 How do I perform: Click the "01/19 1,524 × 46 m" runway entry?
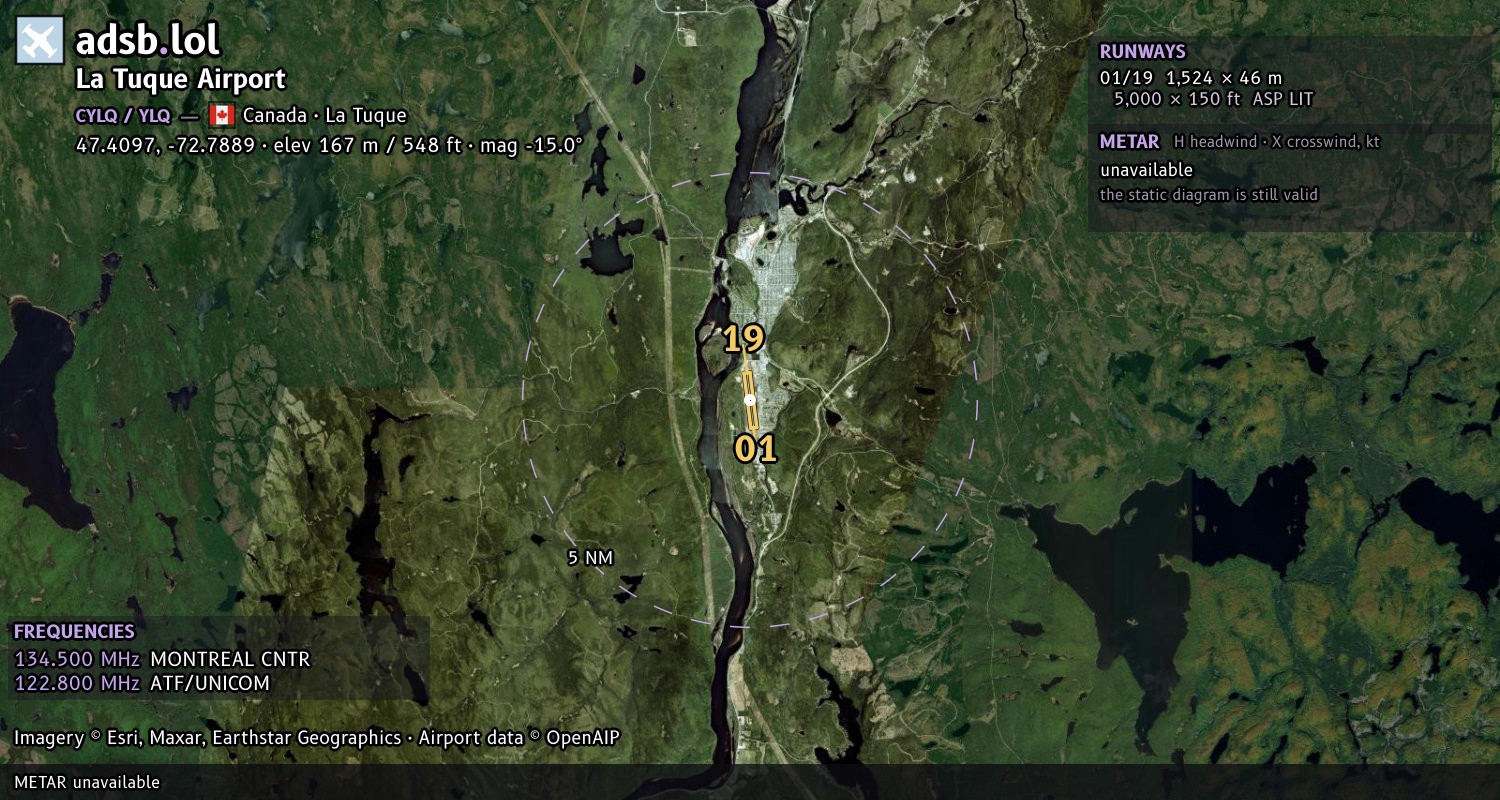pos(1191,78)
